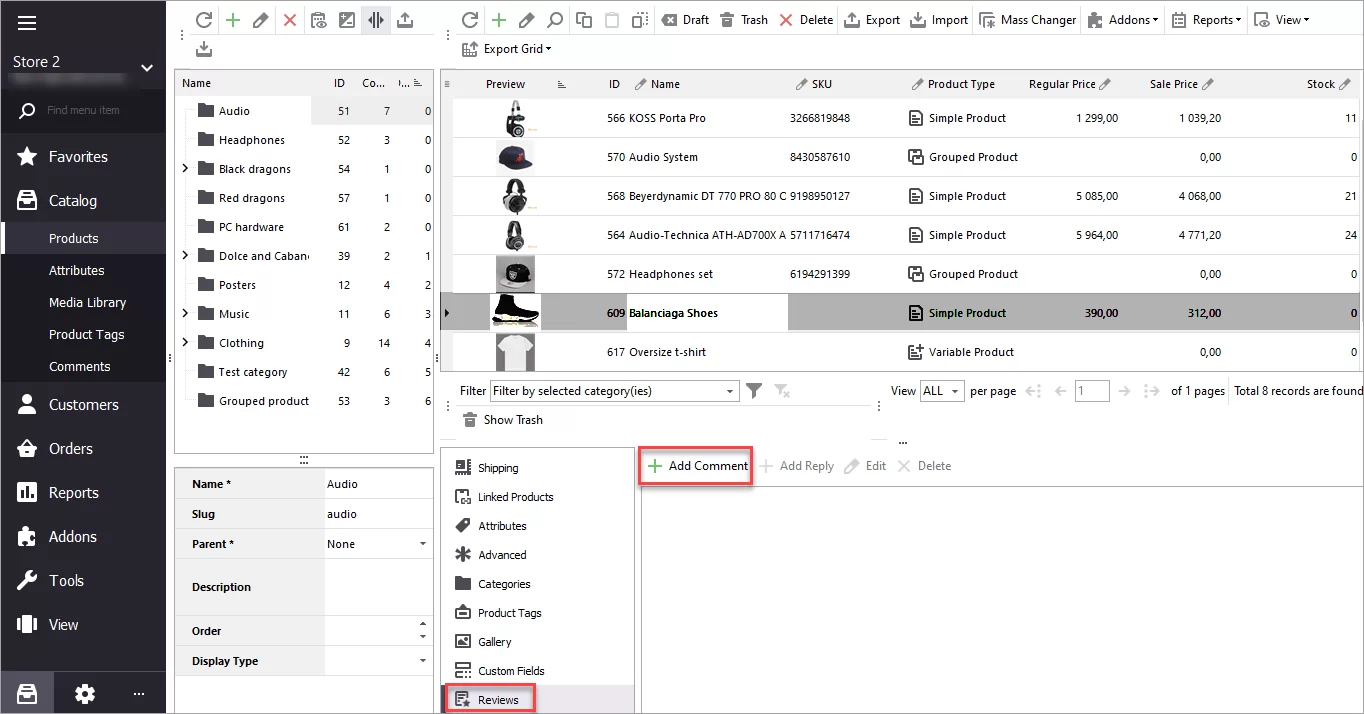1364x714 pixels.
Task: Move selected products to Trash
Action: [x=743, y=18]
